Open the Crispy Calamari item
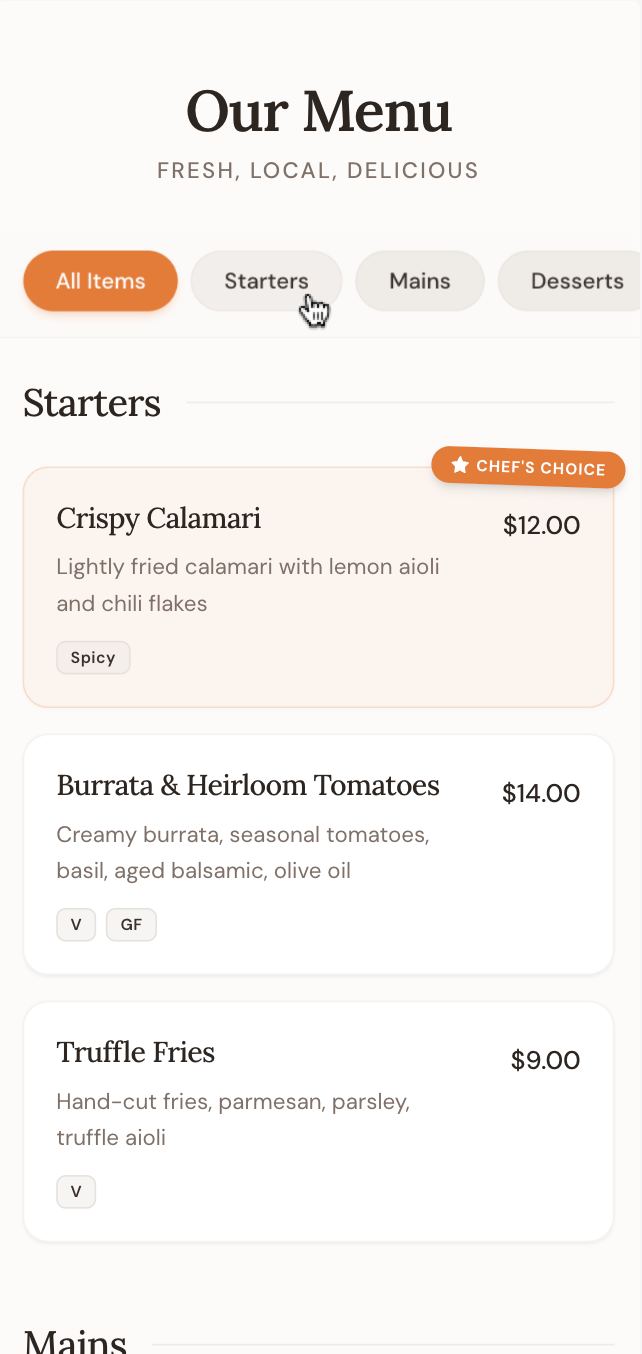 159,518
